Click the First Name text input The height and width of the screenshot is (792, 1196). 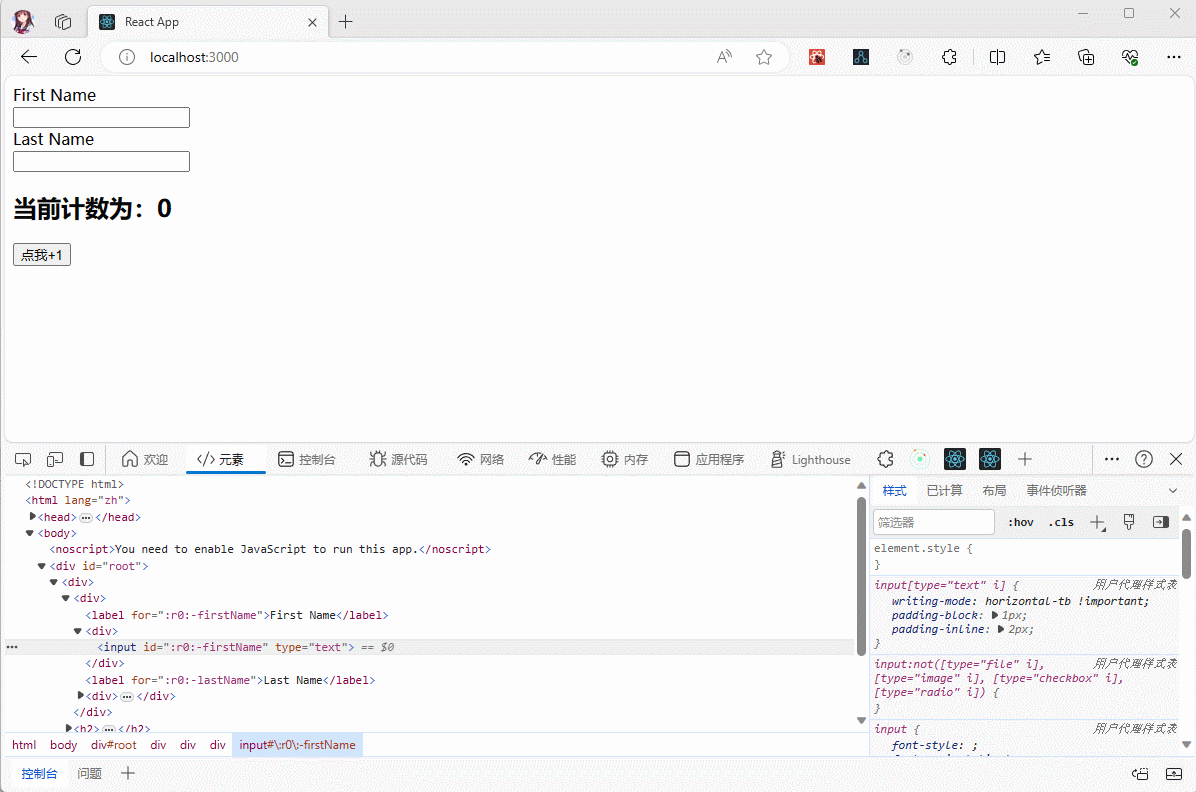tap(101, 118)
